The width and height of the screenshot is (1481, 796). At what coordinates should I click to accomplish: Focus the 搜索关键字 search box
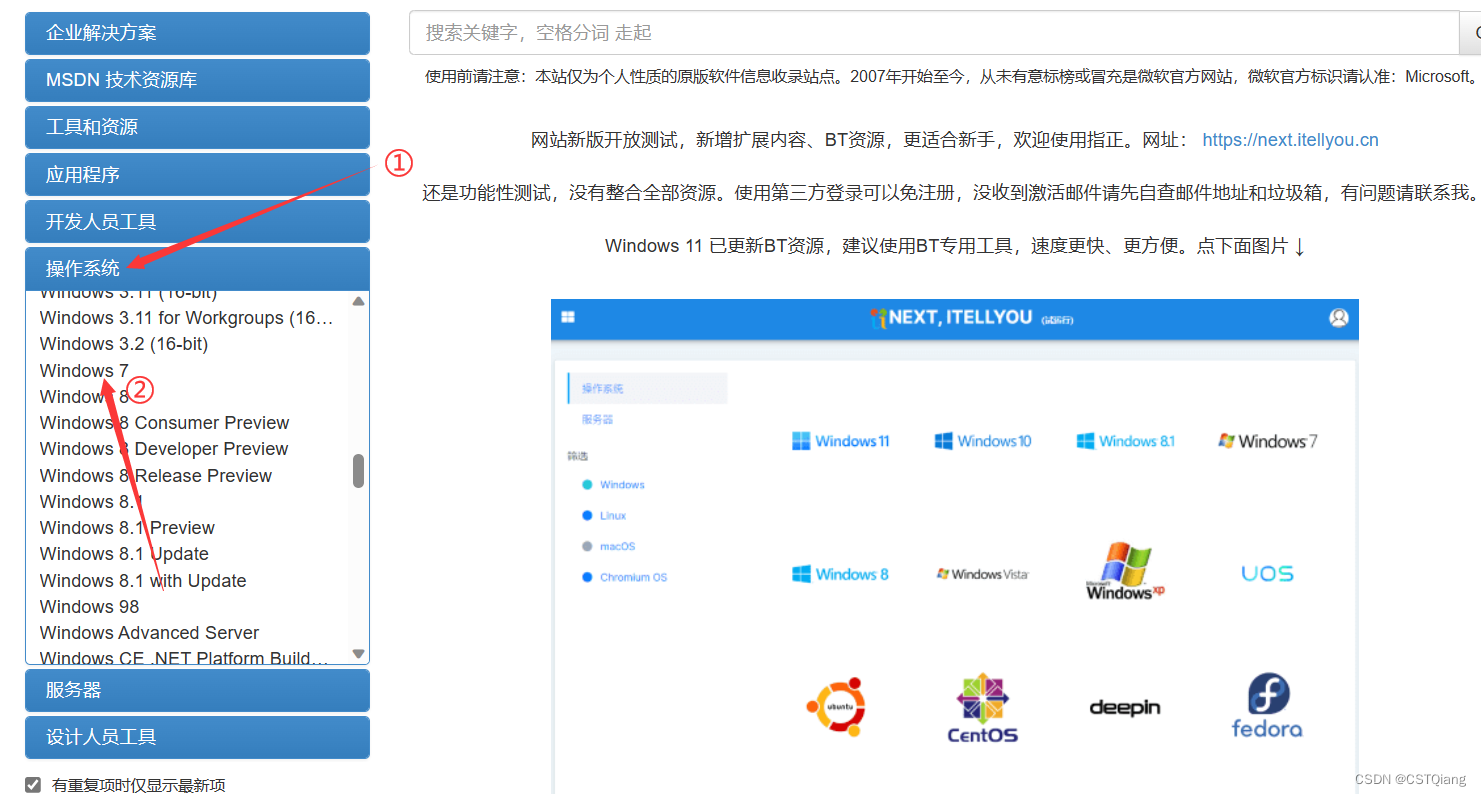point(934,33)
